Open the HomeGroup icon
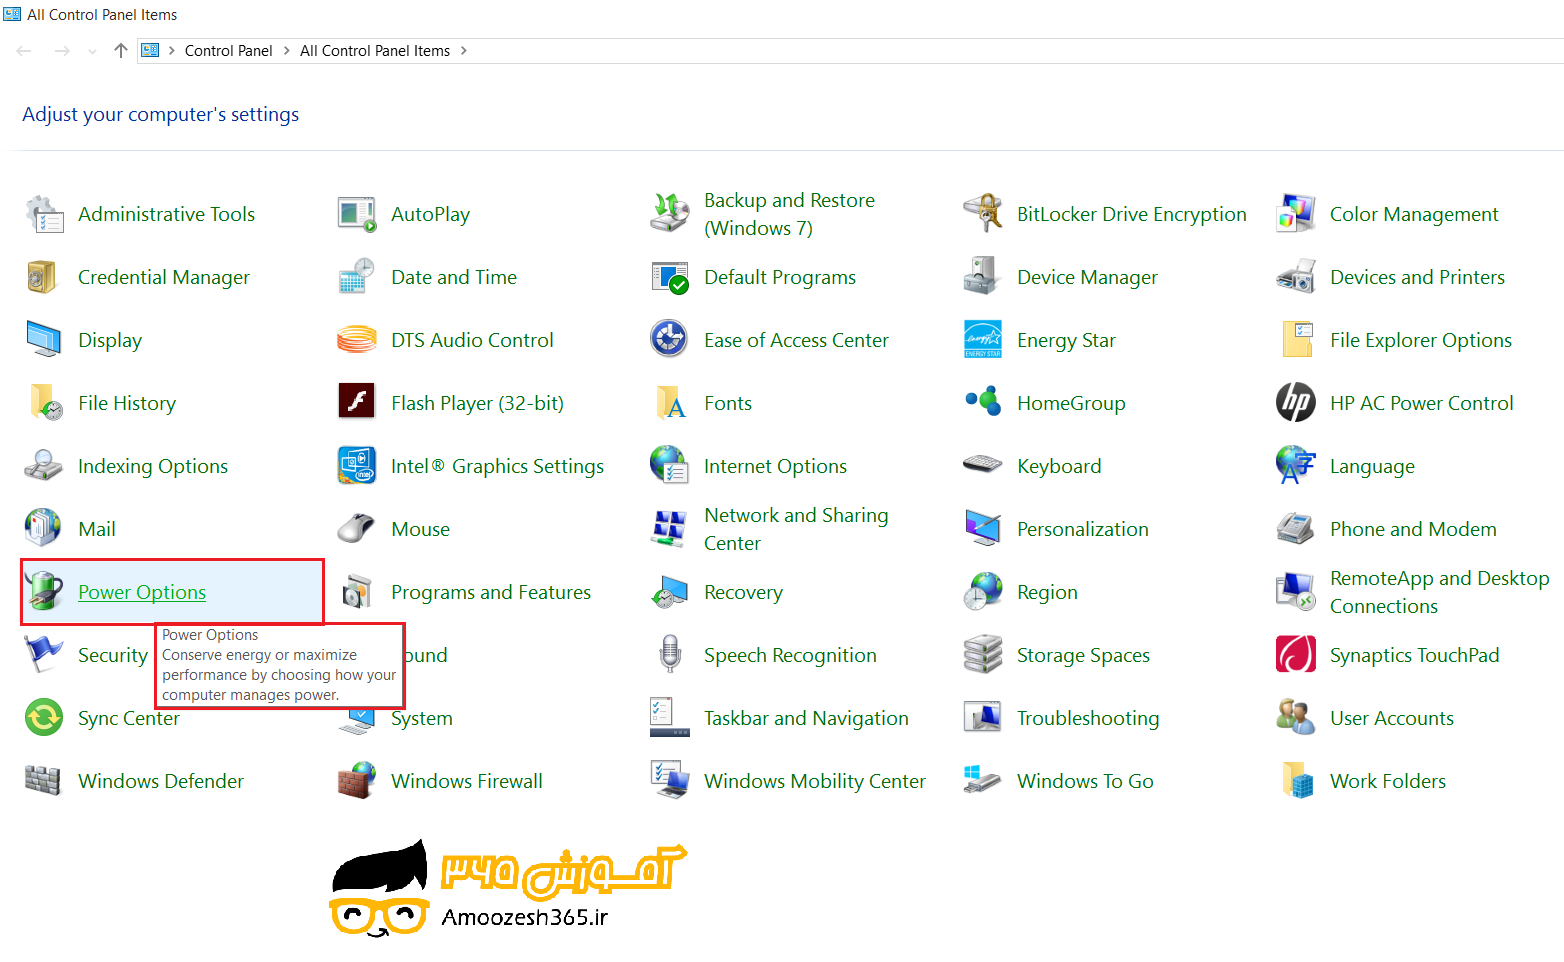Image resolution: width=1564 pixels, height=962 pixels. pos(982,403)
